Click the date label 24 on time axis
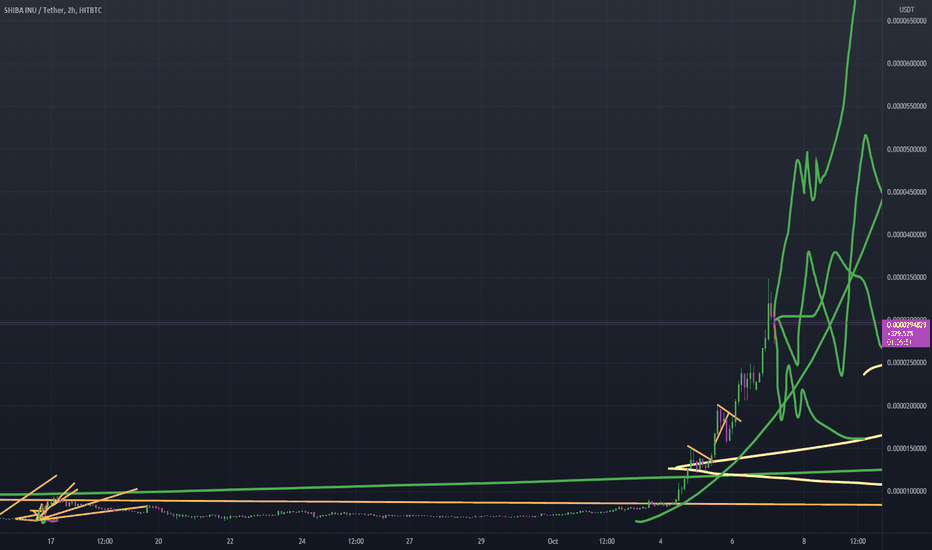This screenshot has height=550, width=932. click(x=302, y=541)
